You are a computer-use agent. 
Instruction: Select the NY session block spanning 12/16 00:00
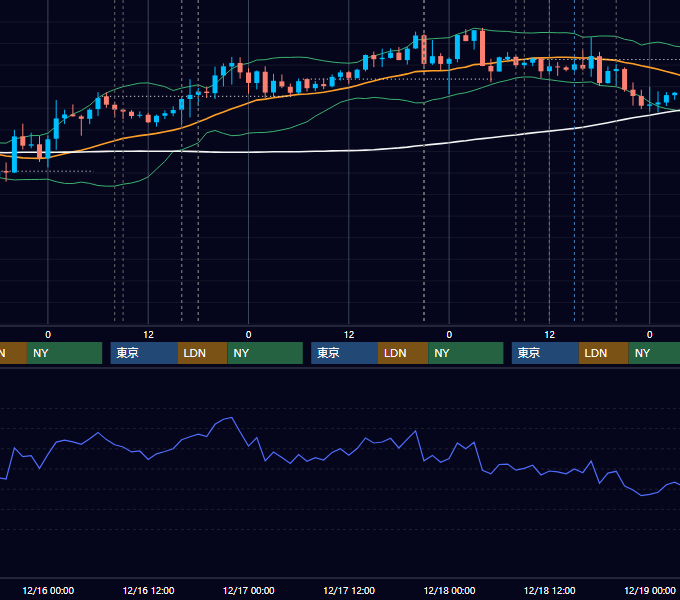click(64, 353)
